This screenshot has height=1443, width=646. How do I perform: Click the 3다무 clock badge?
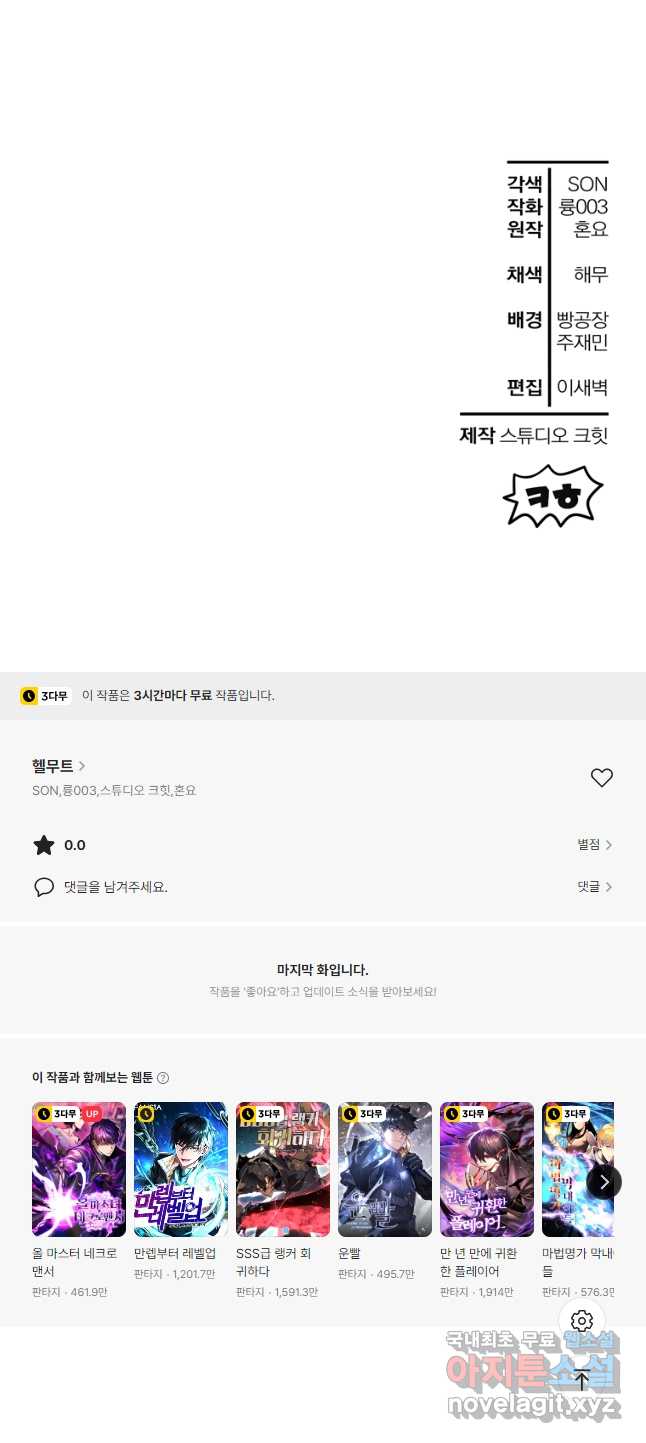pyautogui.click(x=45, y=696)
